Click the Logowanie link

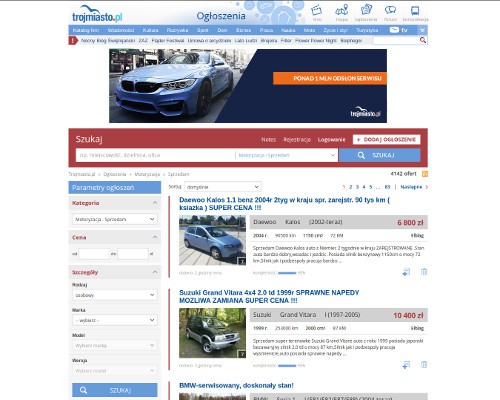click(331, 140)
